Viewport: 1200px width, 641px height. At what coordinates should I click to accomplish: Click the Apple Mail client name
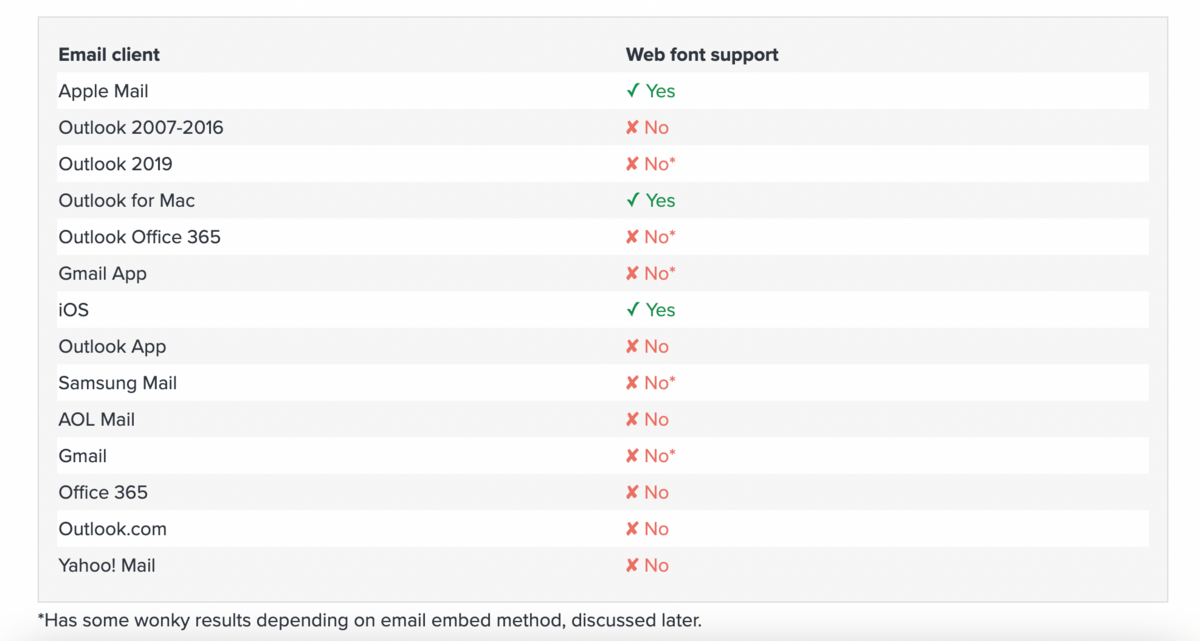click(103, 91)
